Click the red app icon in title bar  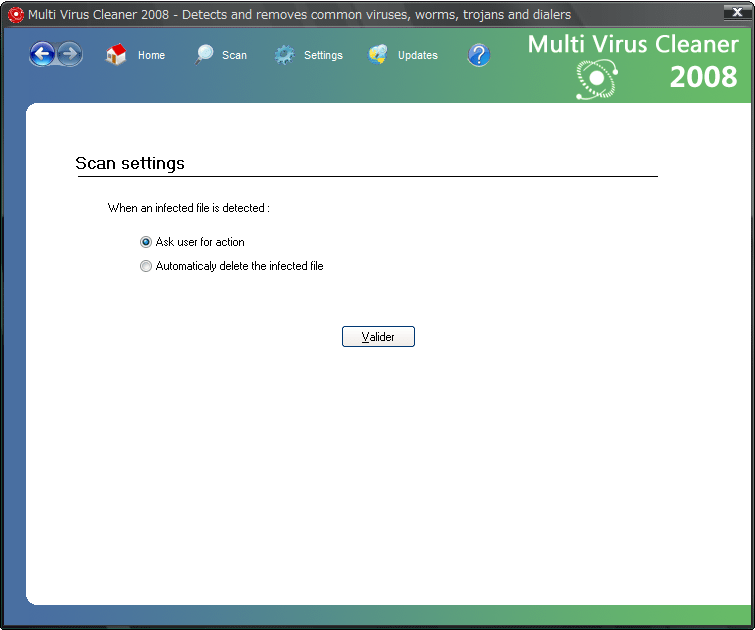click(x=15, y=15)
